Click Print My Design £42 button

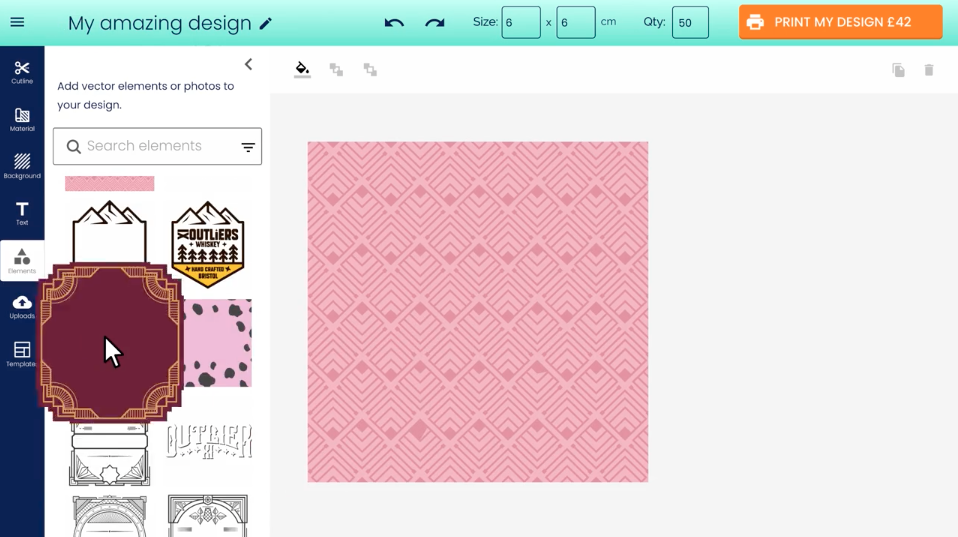tap(841, 22)
